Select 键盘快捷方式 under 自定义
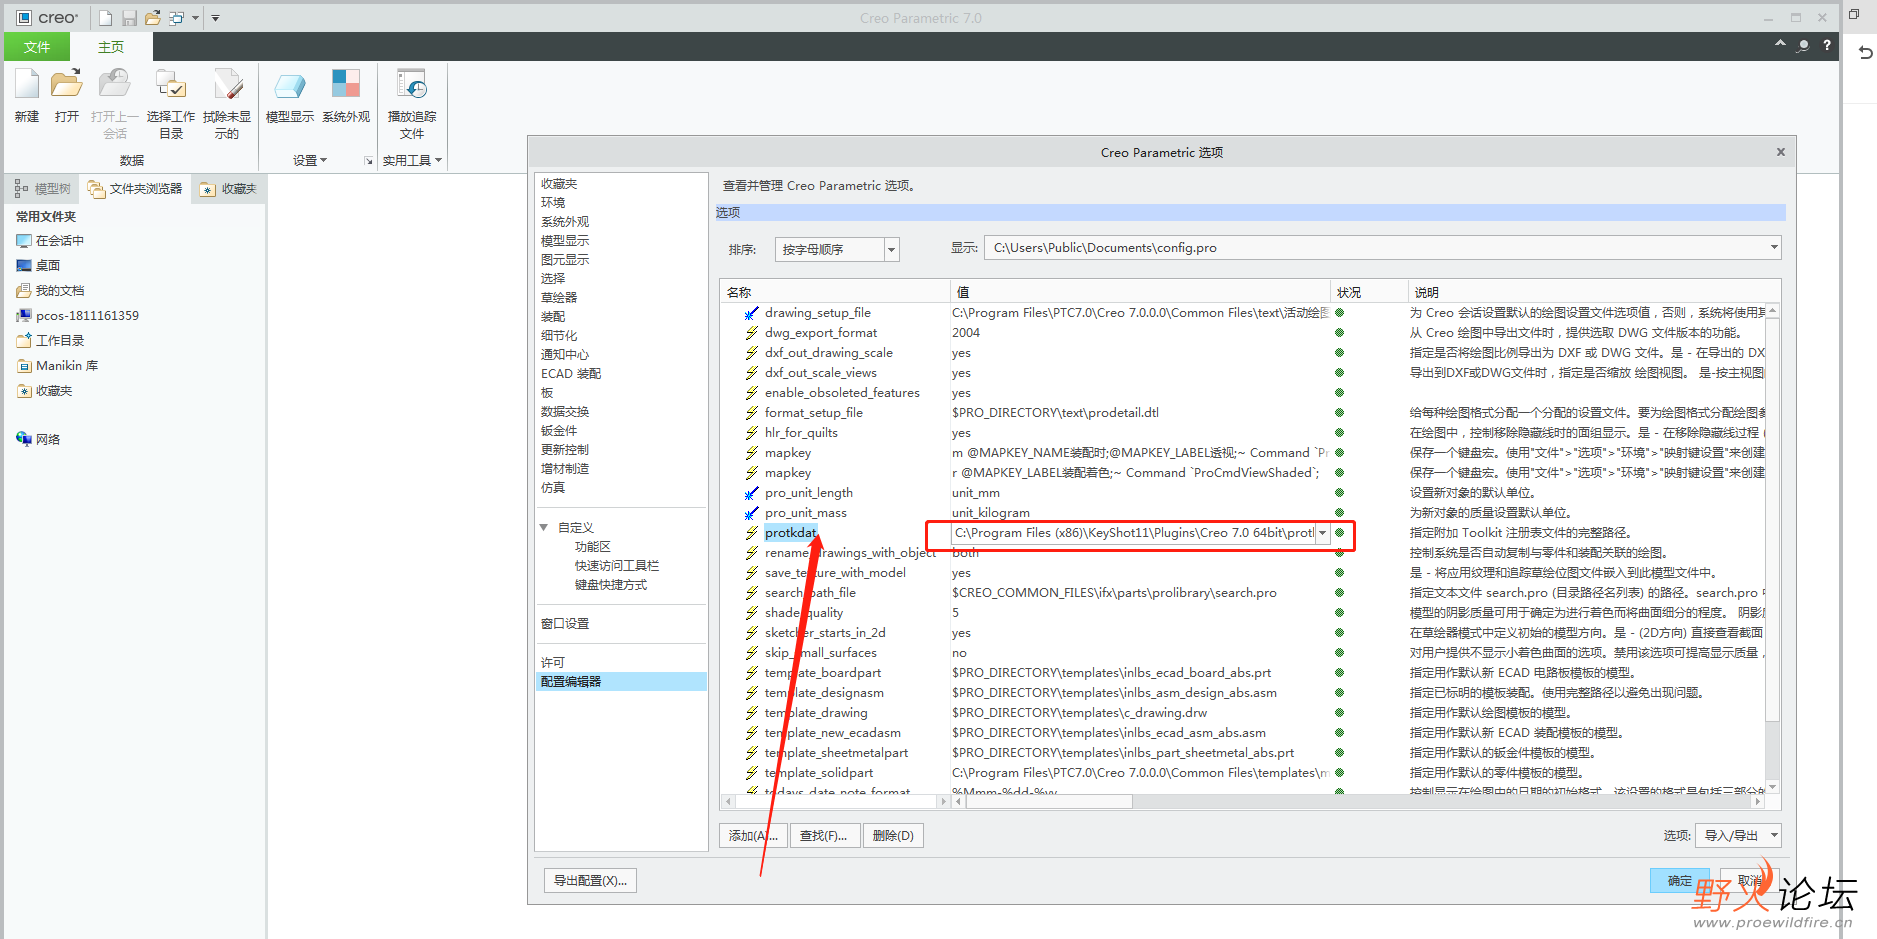Image resolution: width=1877 pixels, height=939 pixels. click(610, 585)
